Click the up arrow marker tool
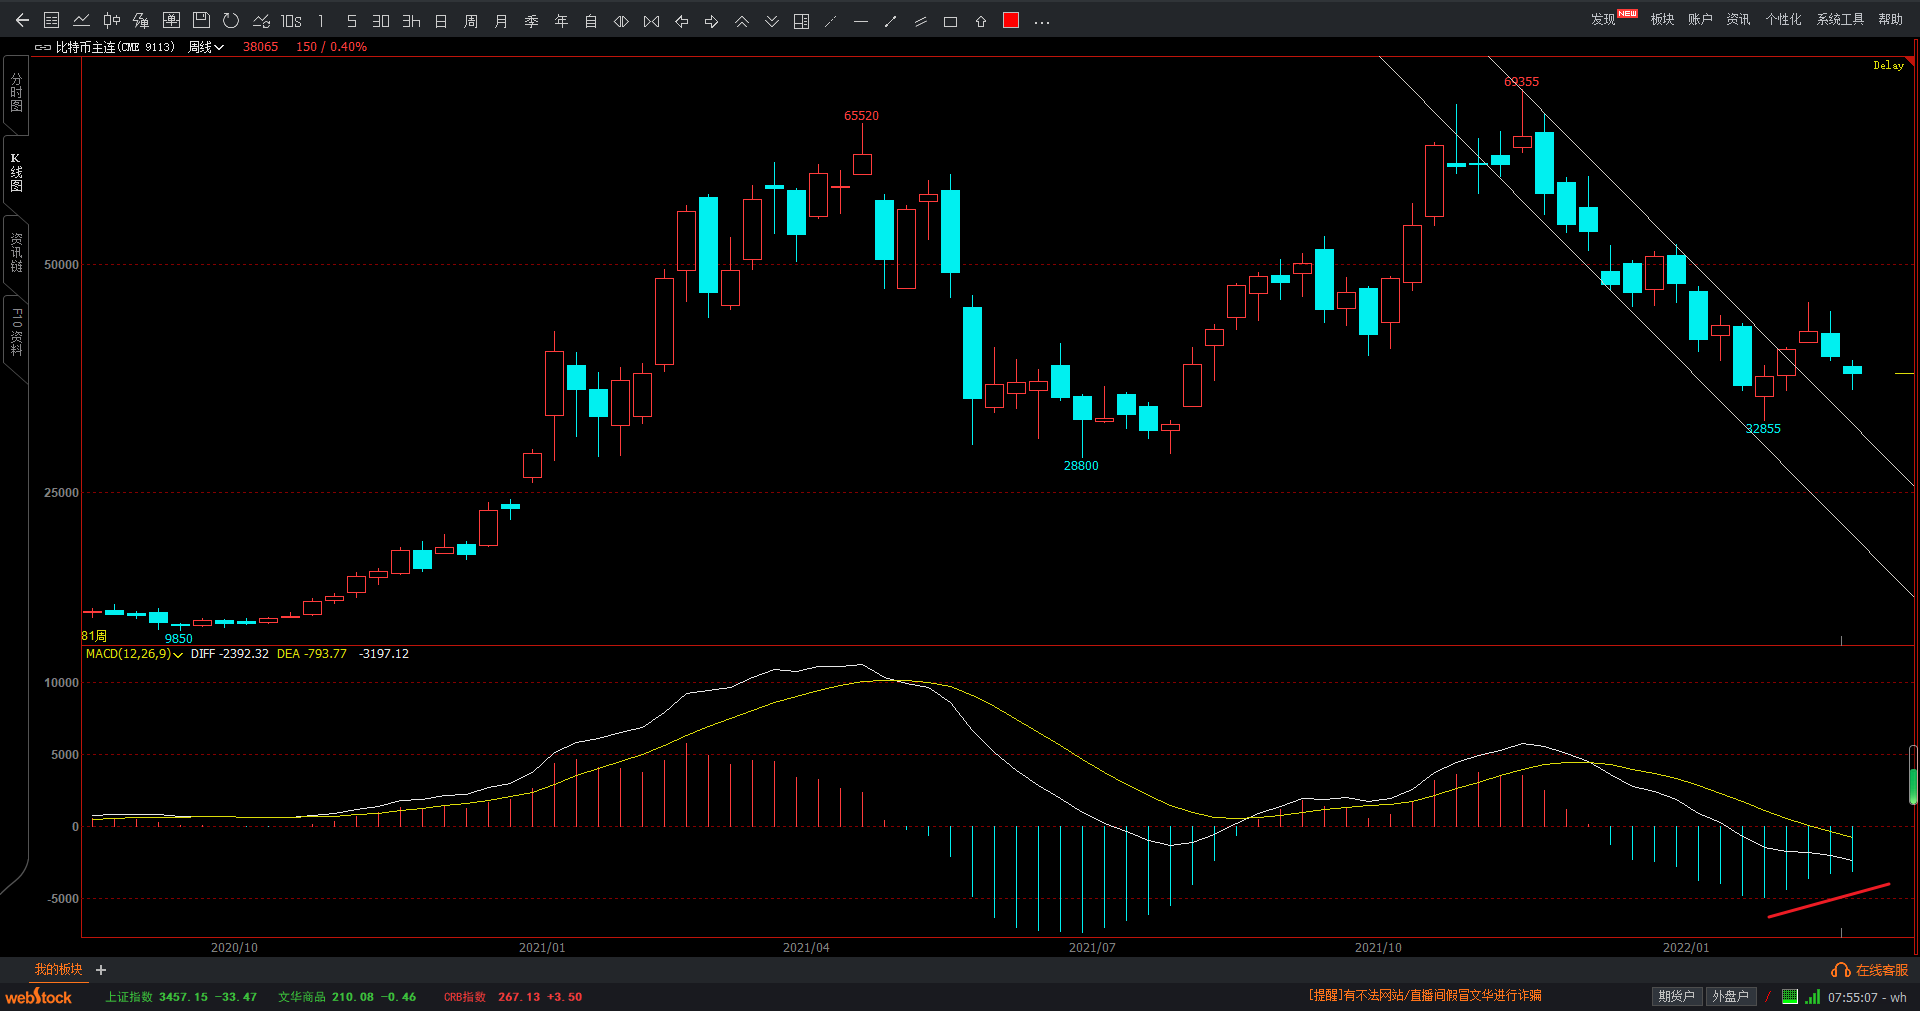 point(981,21)
